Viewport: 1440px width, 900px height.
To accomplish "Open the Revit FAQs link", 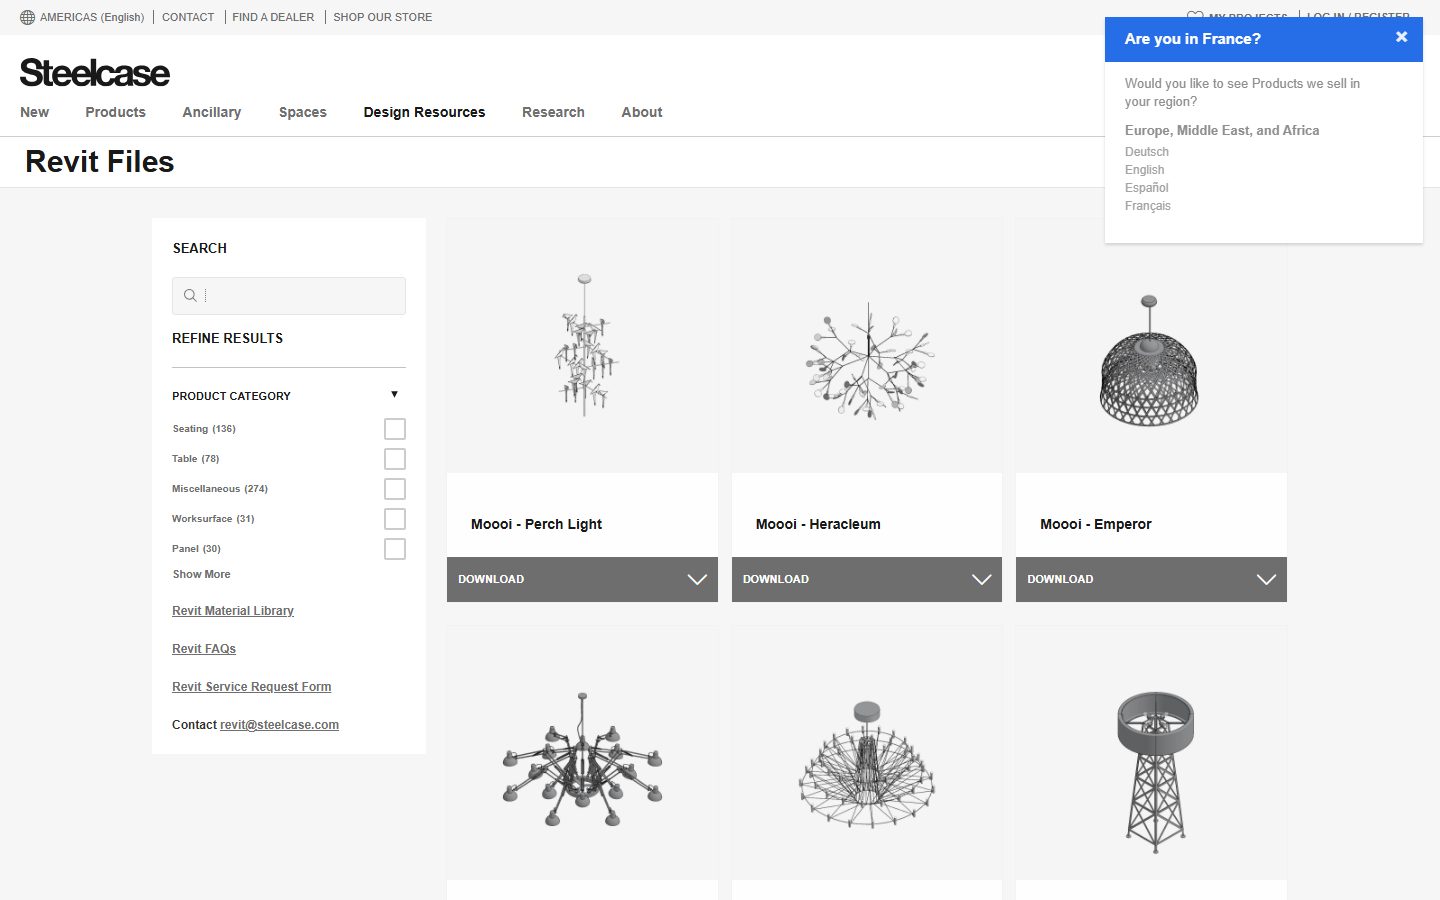I will (x=204, y=649).
